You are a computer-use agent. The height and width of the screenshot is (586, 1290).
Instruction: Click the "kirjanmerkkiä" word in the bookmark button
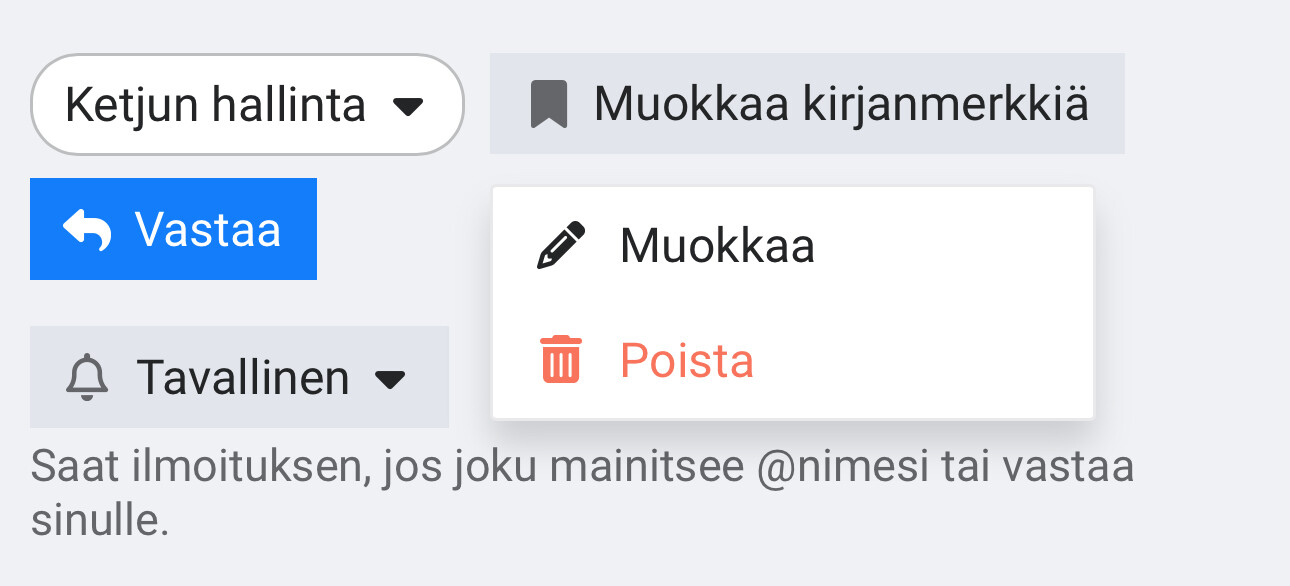pos(945,104)
